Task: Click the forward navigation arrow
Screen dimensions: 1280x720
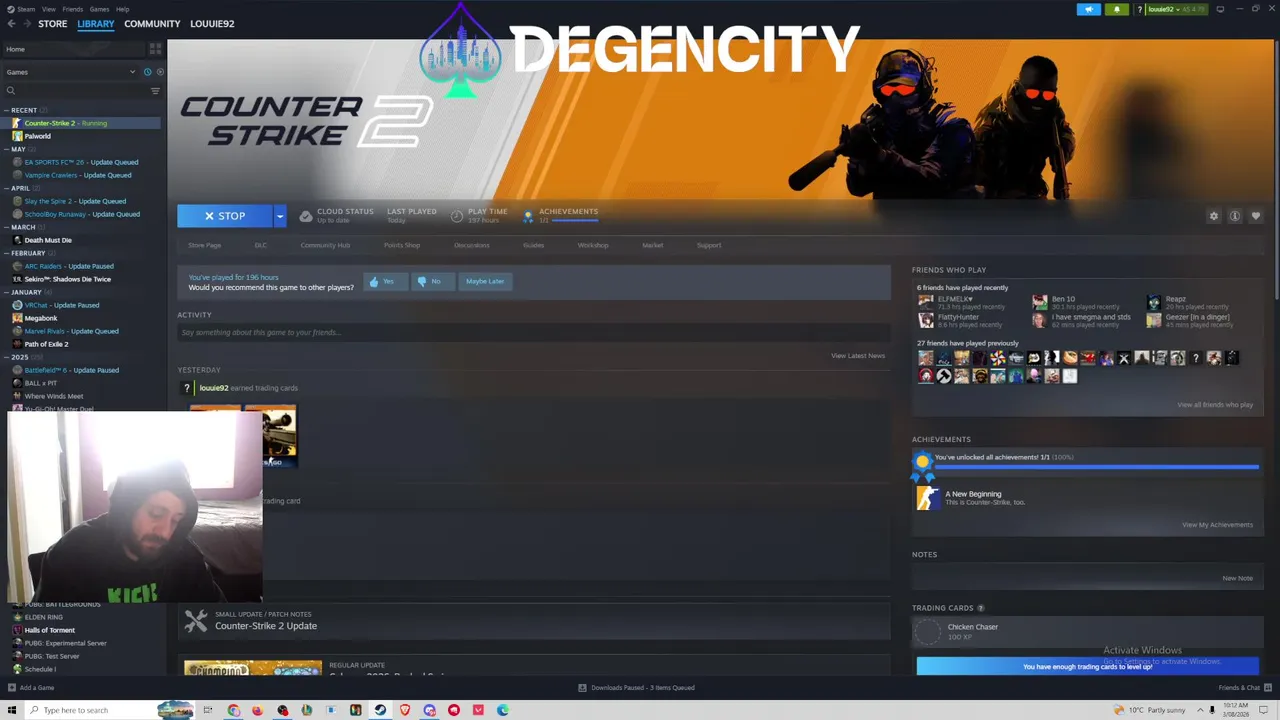Action: click(25, 24)
